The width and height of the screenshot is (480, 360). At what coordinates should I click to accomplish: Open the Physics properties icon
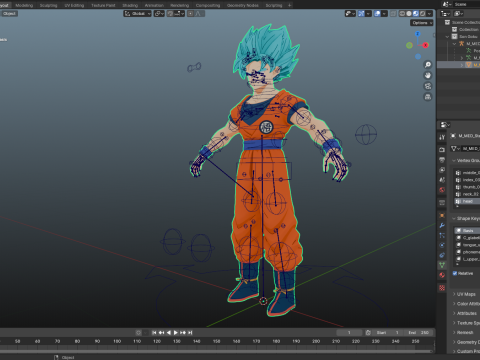click(442, 245)
